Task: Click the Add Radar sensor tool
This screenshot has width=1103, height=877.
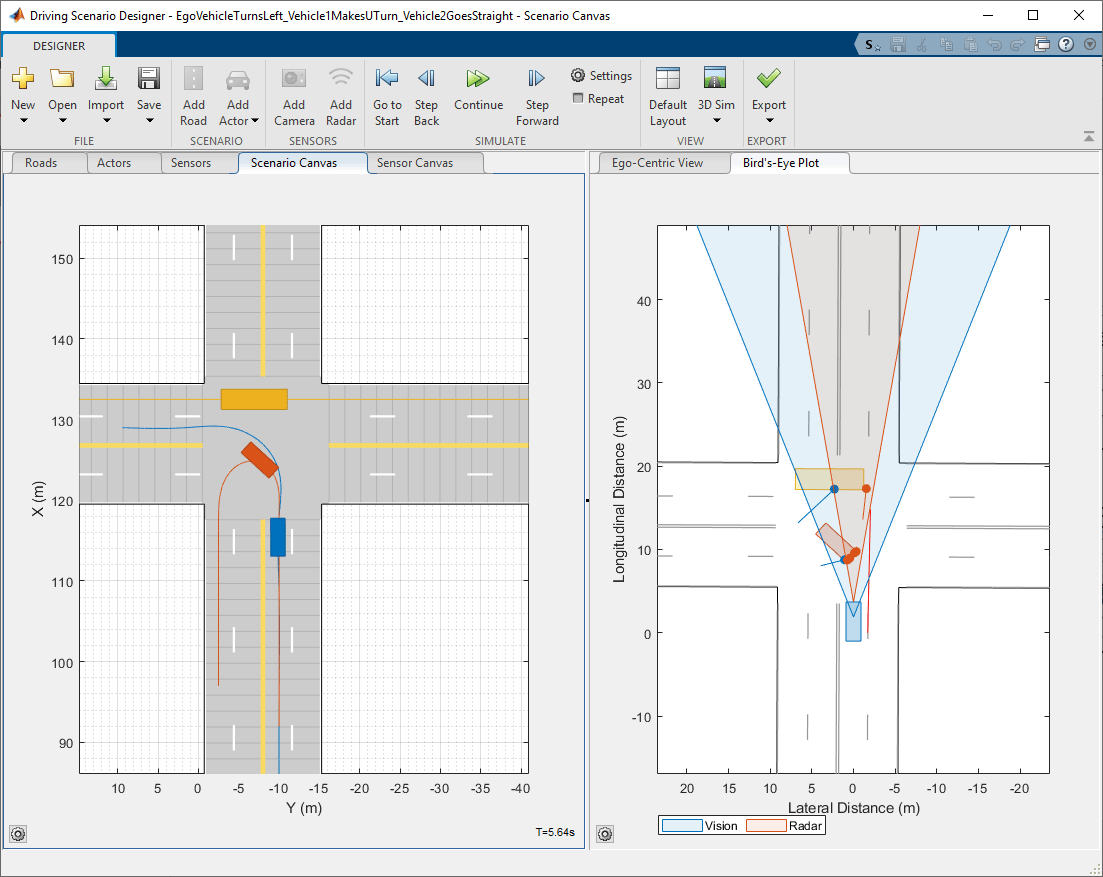Action: click(x=341, y=95)
